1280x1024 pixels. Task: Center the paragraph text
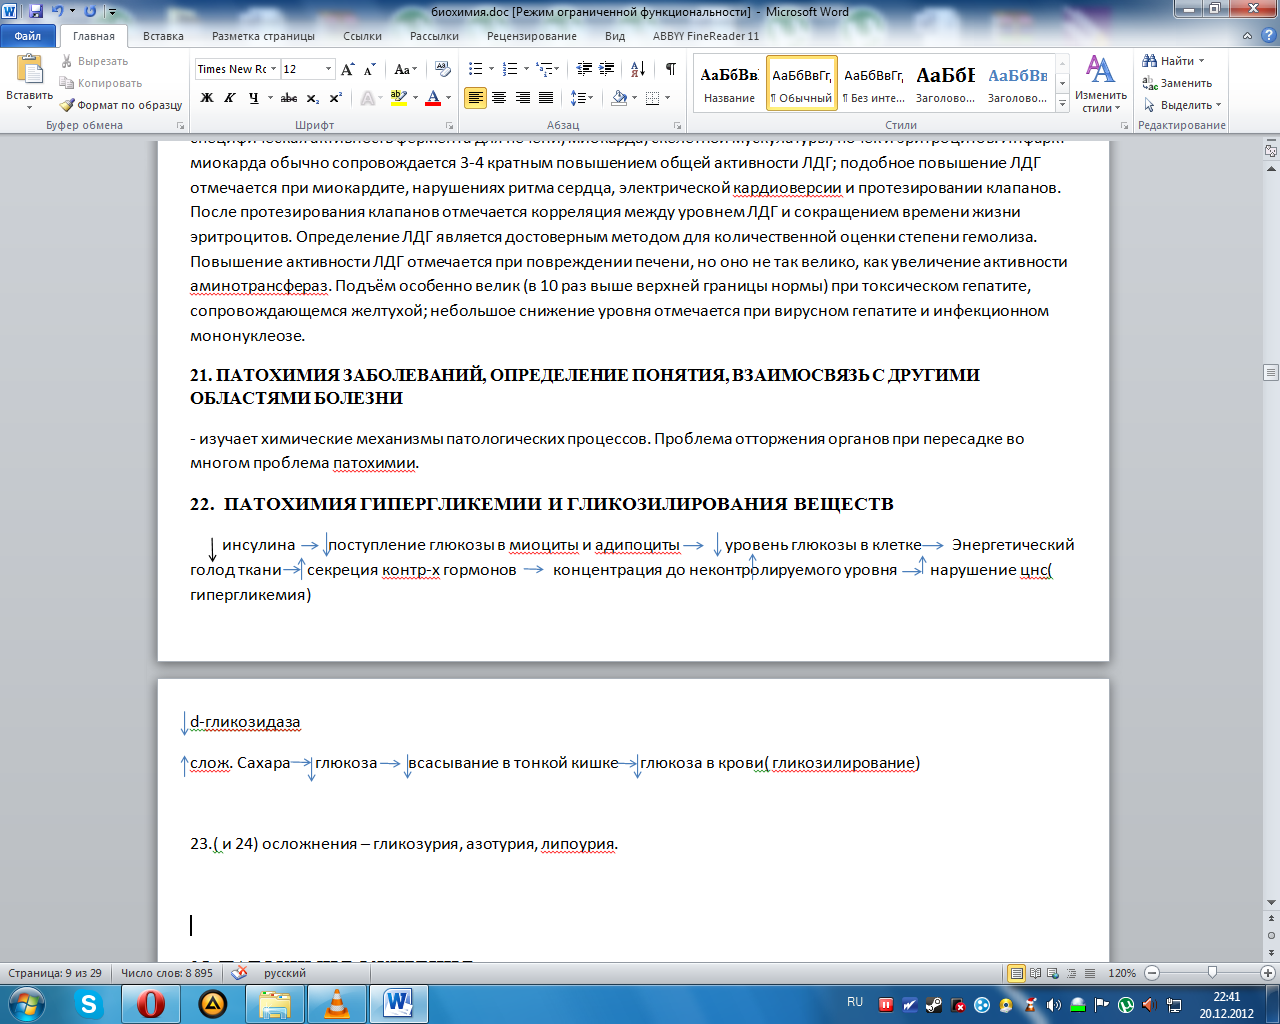(x=498, y=98)
